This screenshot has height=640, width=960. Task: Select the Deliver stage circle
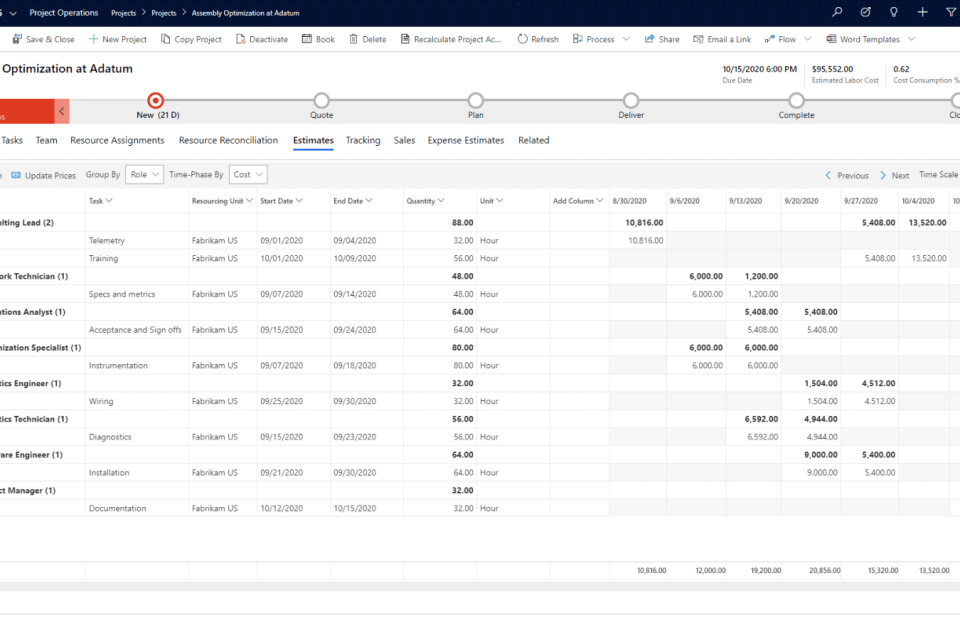tap(631, 100)
